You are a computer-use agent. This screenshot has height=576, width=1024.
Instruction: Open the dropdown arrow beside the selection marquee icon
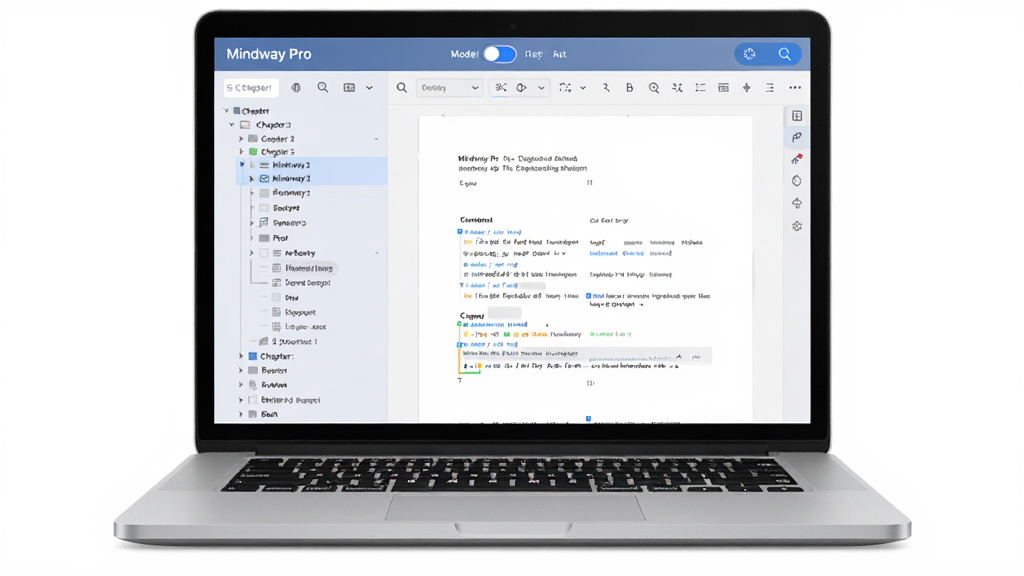point(583,88)
